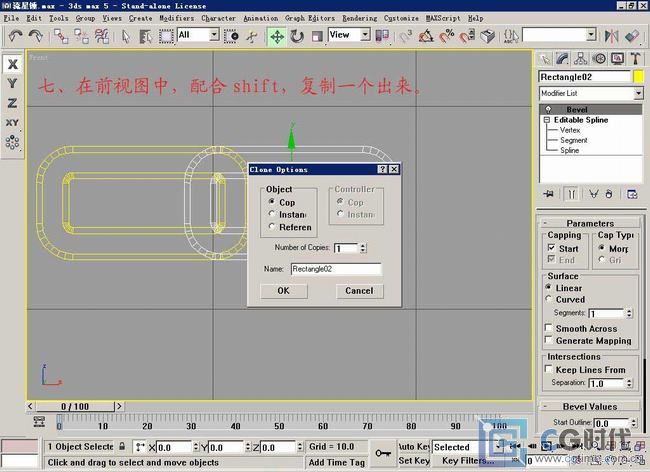Restrict transform to Y axis
The width and height of the screenshot is (650, 472).
click(13, 83)
